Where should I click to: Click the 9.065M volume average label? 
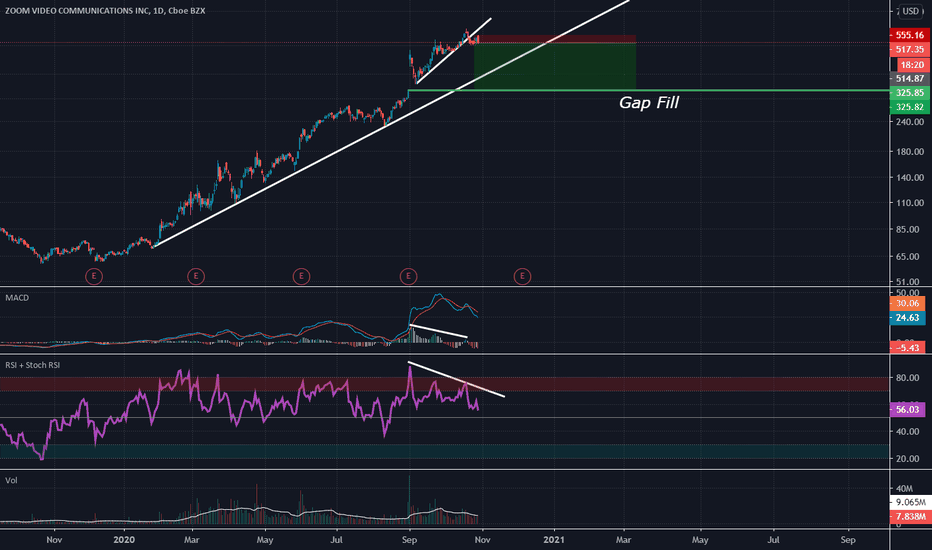point(910,502)
